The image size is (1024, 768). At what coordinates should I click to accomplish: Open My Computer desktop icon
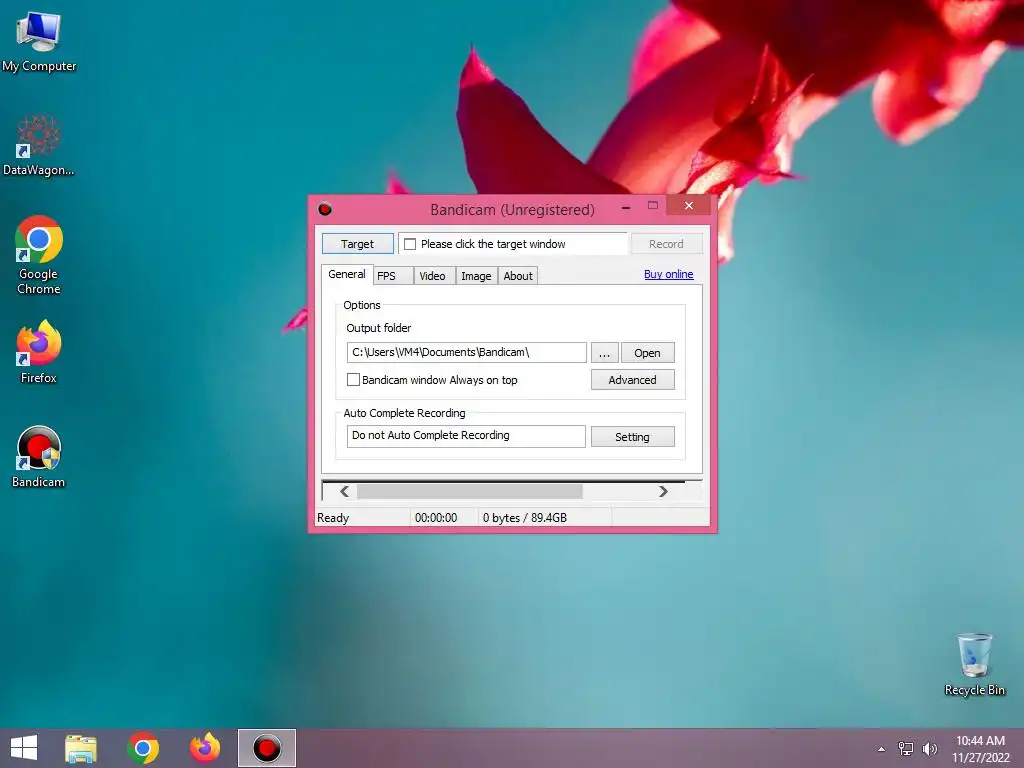[39, 42]
